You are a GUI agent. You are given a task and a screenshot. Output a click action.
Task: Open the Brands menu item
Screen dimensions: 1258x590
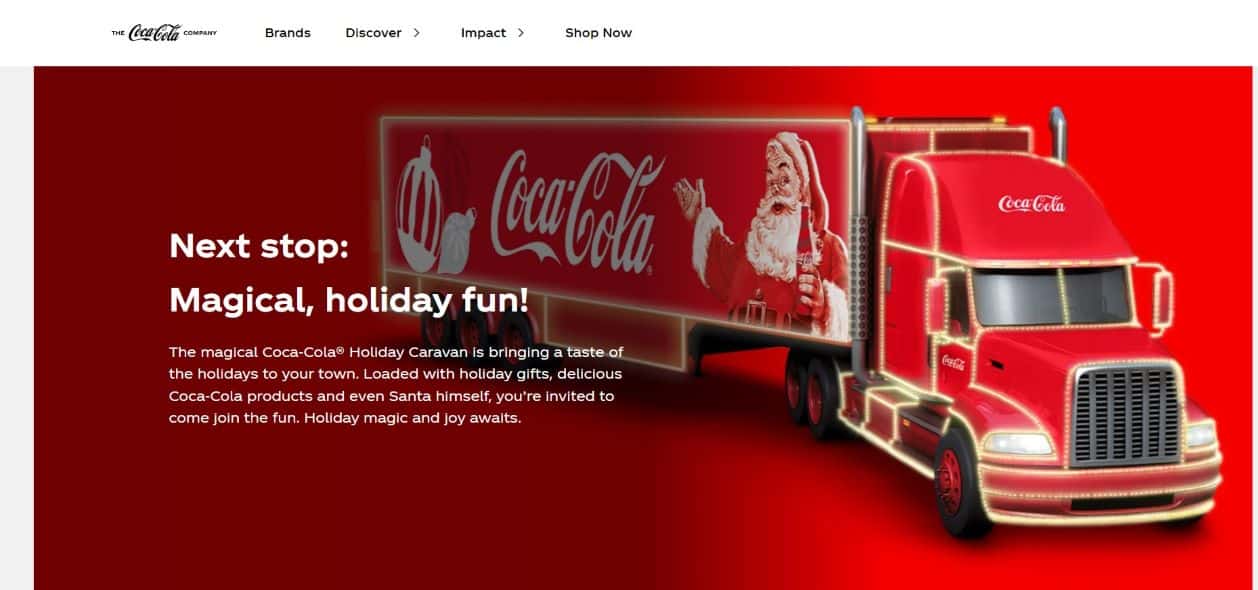point(287,33)
